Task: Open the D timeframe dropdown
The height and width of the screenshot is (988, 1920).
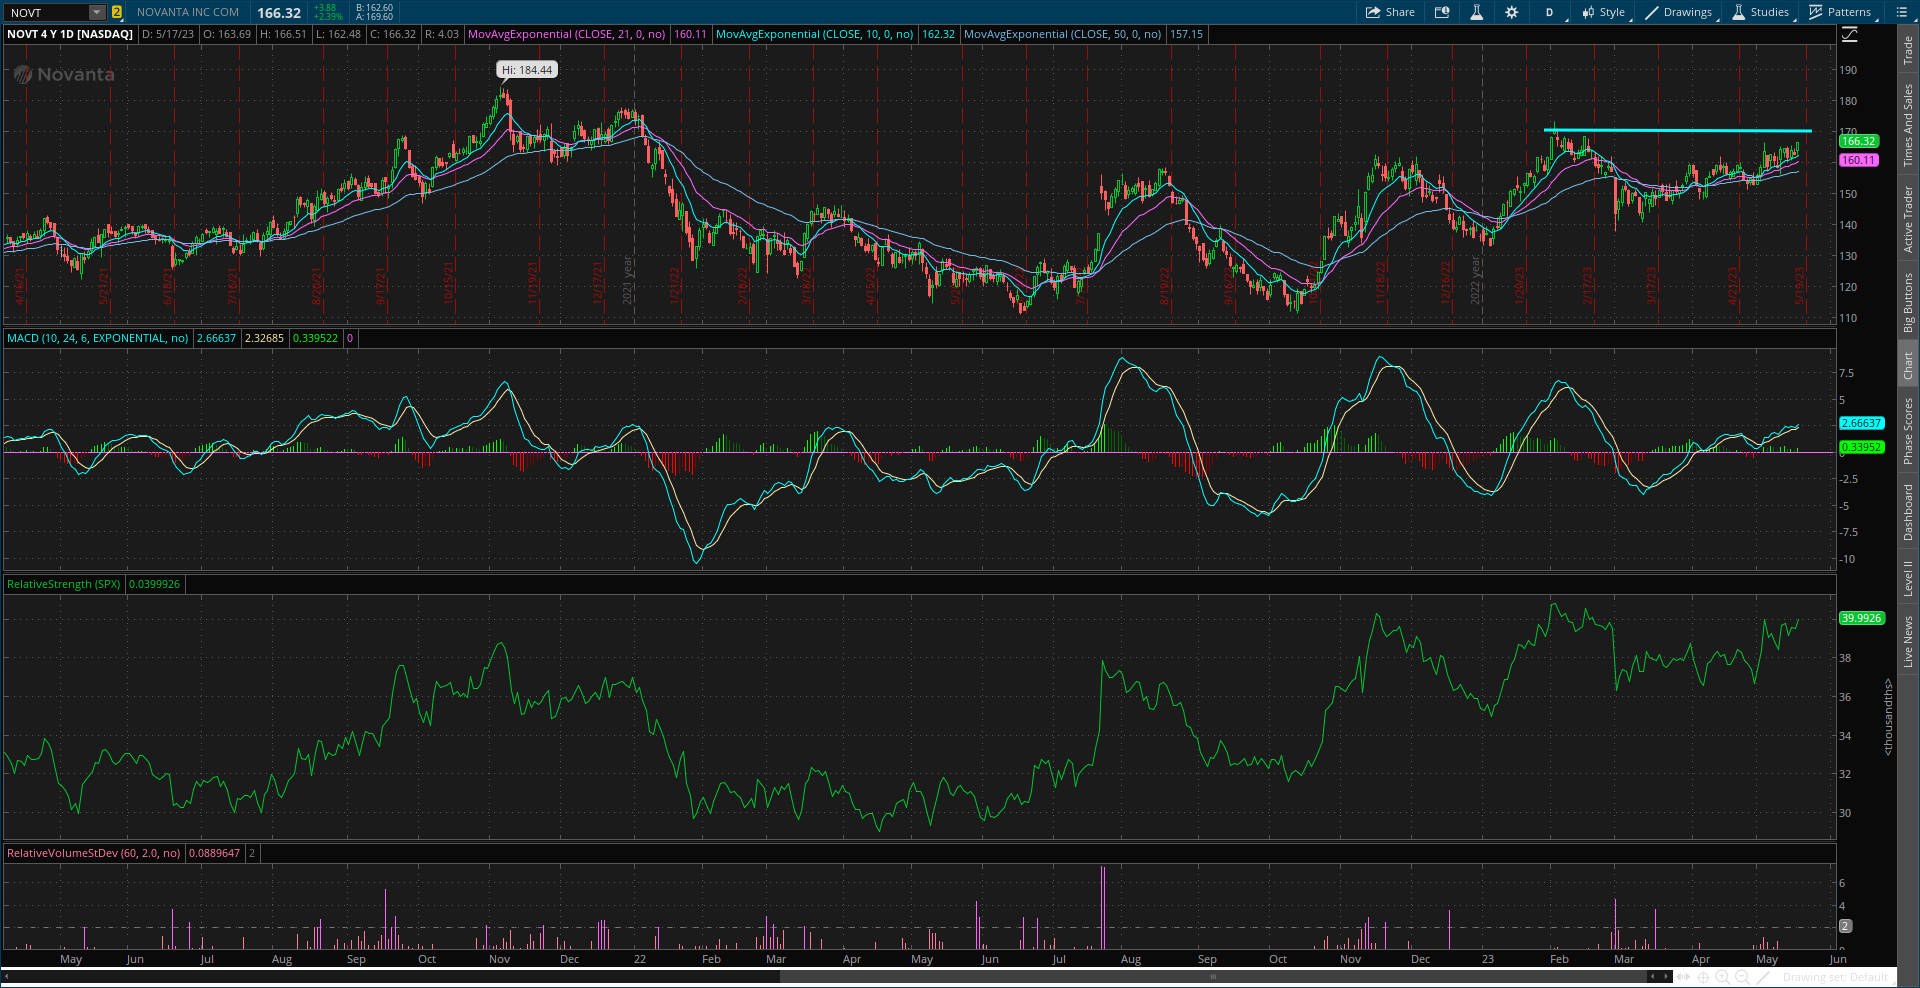Action: (x=1549, y=12)
